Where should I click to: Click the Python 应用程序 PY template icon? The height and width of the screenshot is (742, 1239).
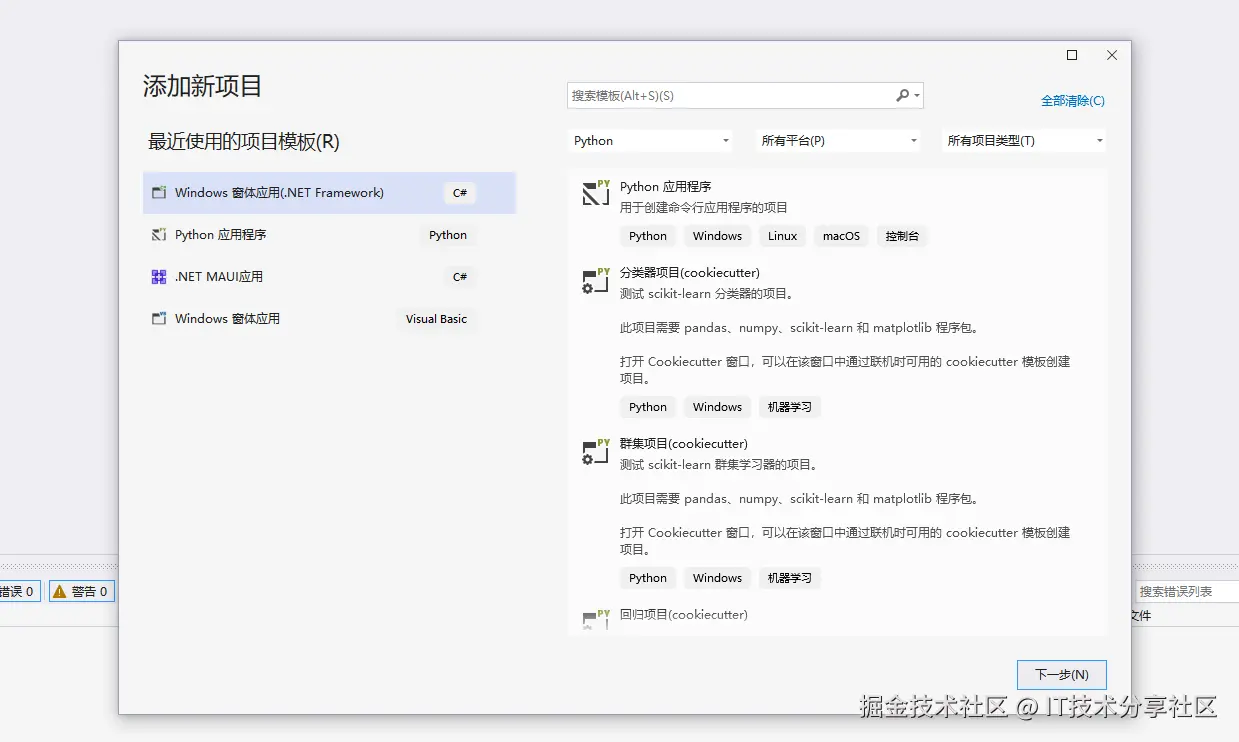click(596, 192)
